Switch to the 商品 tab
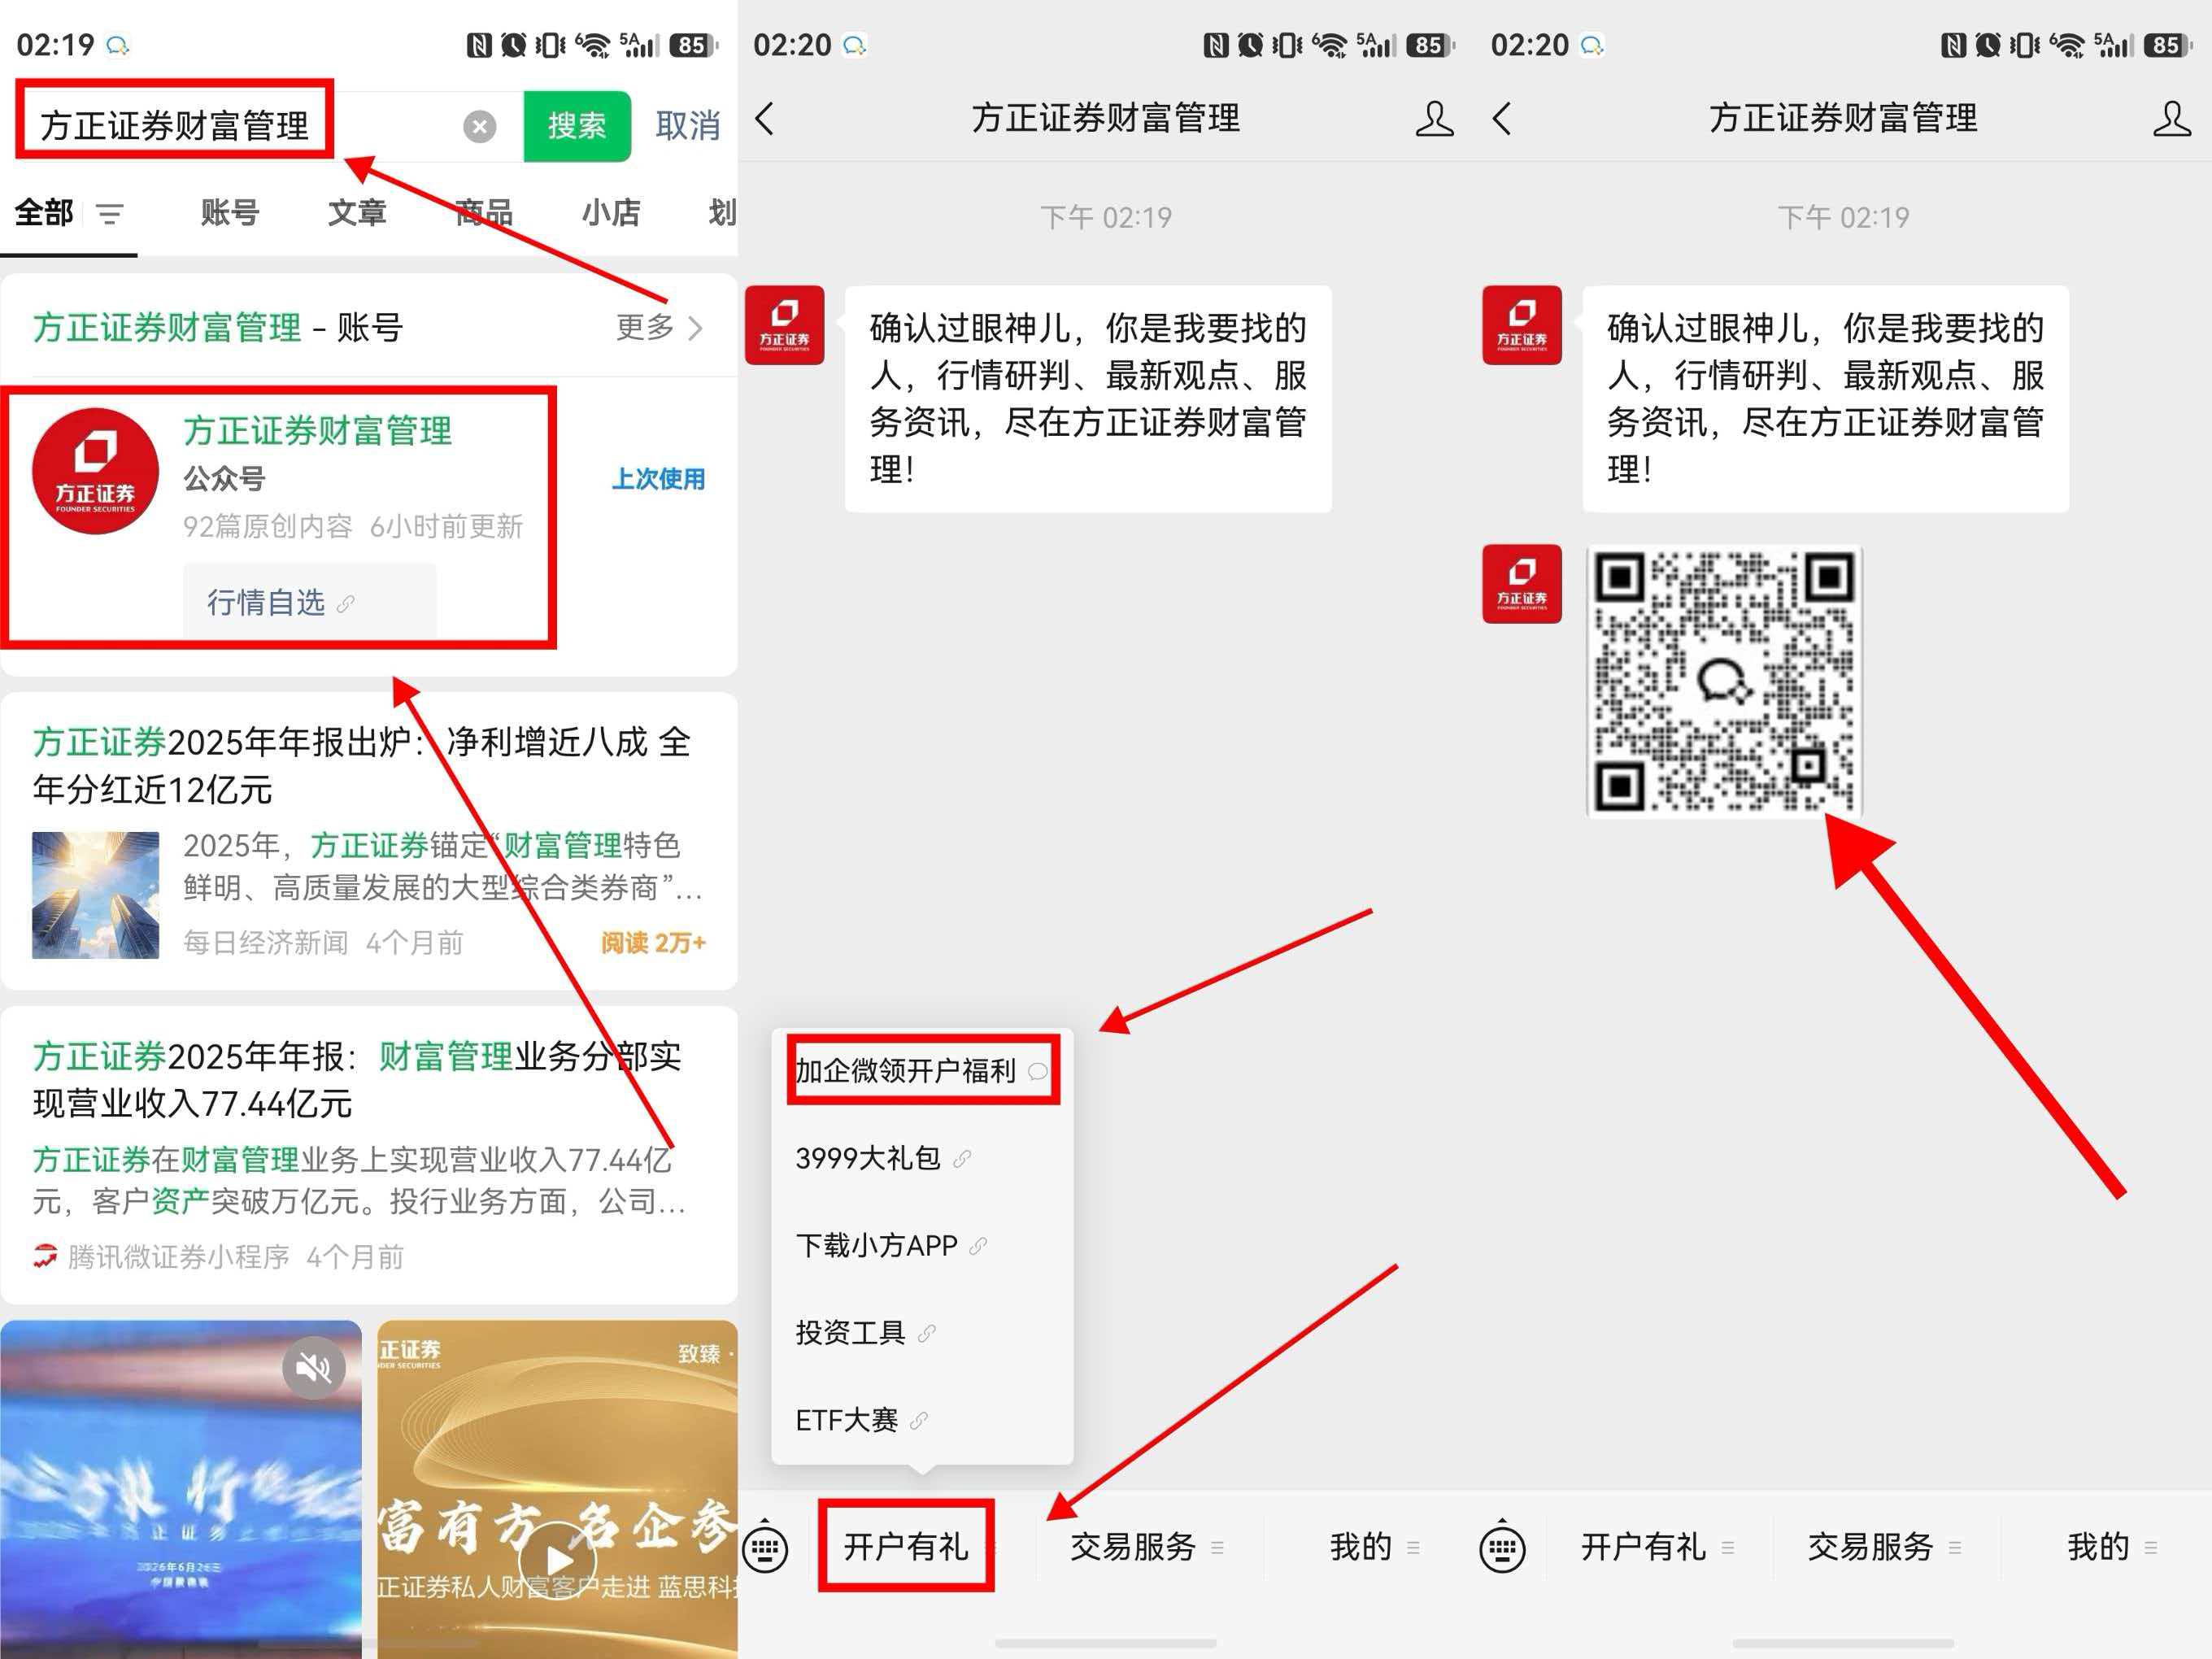The width and height of the screenshot is (2212, 1659). pos(484,212)
